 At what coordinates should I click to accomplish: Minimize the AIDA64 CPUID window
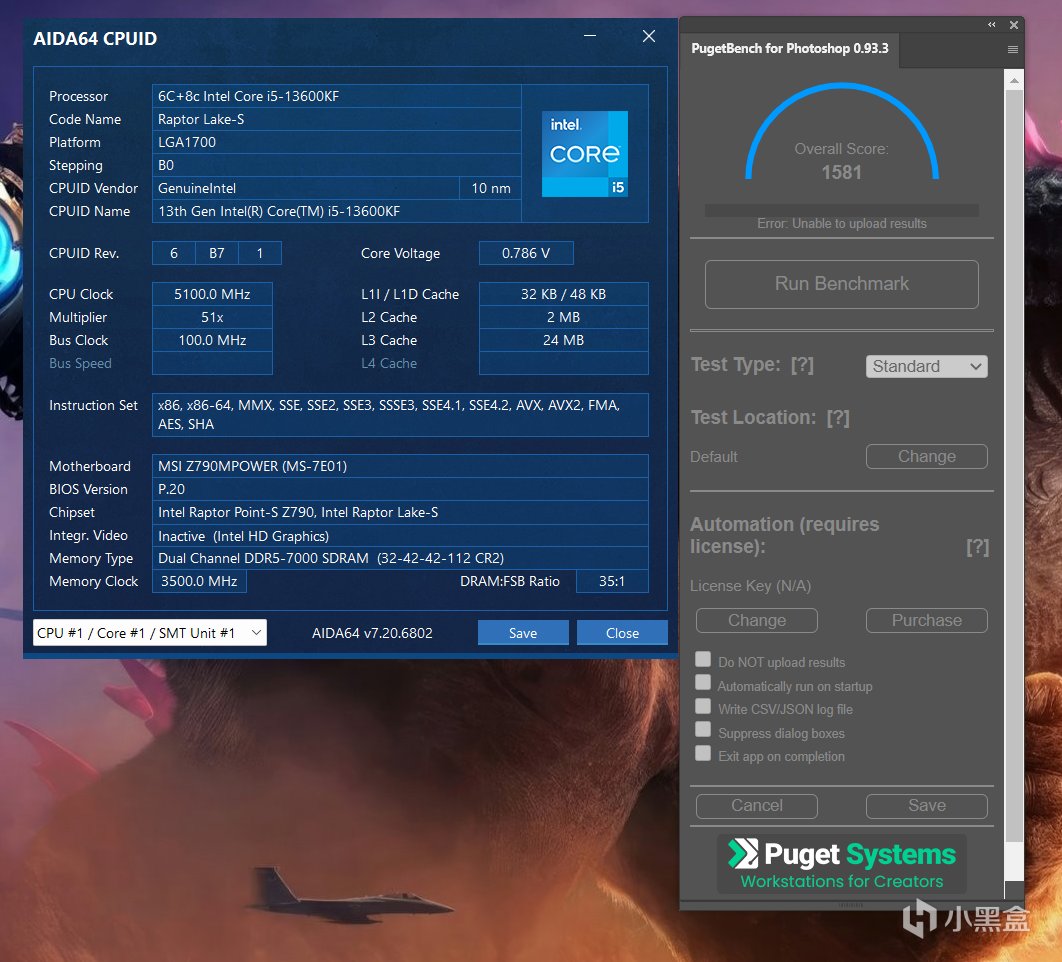[x=590, y=36]
